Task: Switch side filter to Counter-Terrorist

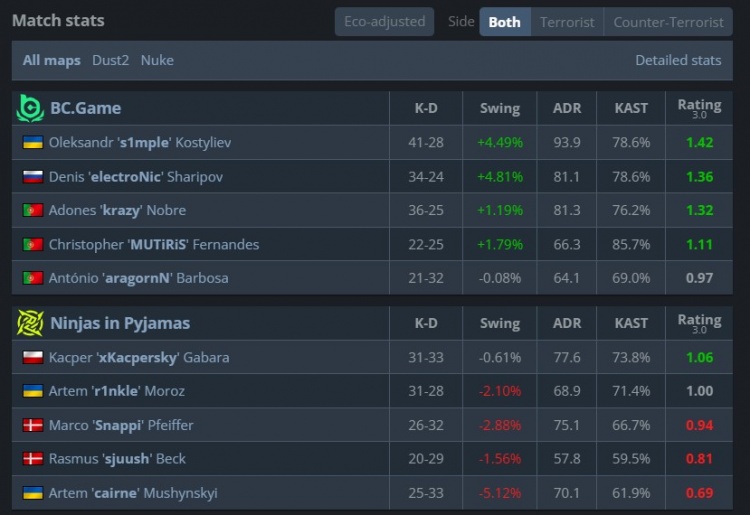Action: 668,22
